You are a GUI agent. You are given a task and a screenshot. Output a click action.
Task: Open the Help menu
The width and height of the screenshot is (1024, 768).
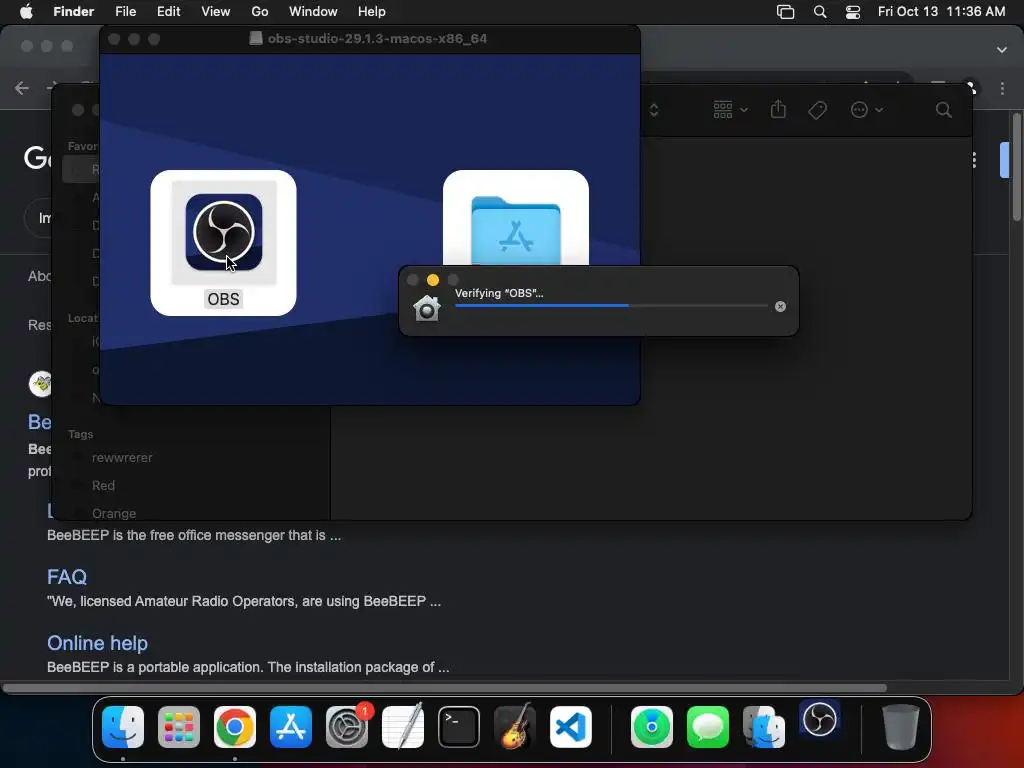tap(372, 12)
